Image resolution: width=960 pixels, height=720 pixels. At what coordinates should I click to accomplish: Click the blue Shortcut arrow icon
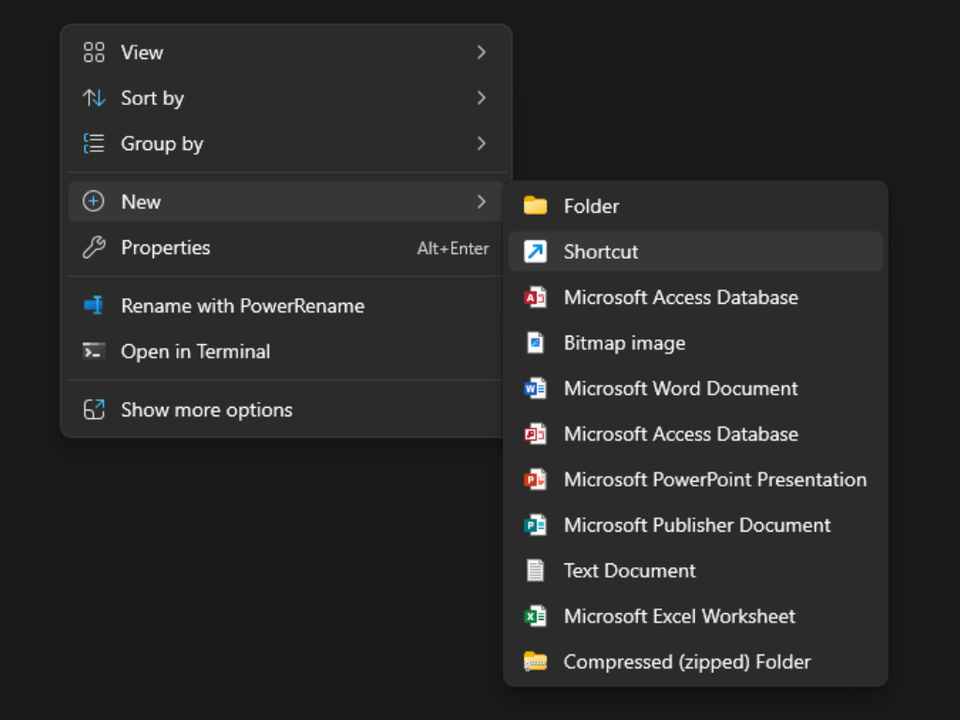pyautogui.click(x=535, y=252)
